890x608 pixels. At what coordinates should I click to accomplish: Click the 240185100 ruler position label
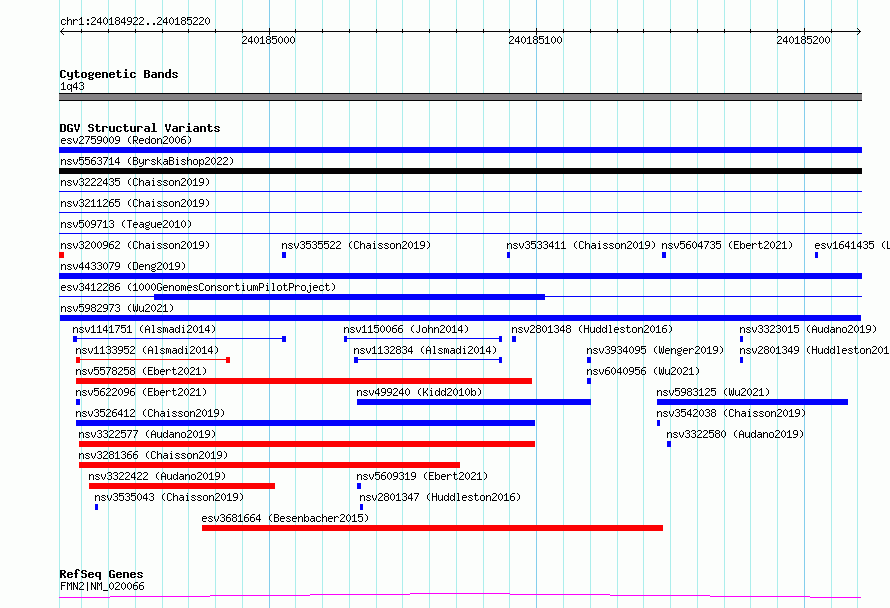(535, 40)
